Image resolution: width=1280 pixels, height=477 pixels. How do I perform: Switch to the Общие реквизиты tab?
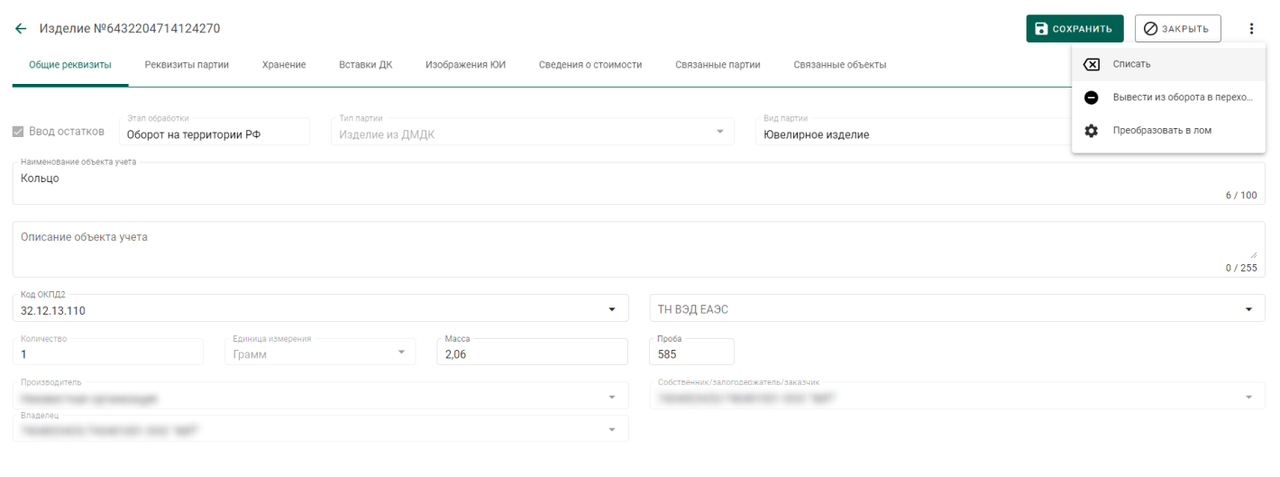click(70, 65)
